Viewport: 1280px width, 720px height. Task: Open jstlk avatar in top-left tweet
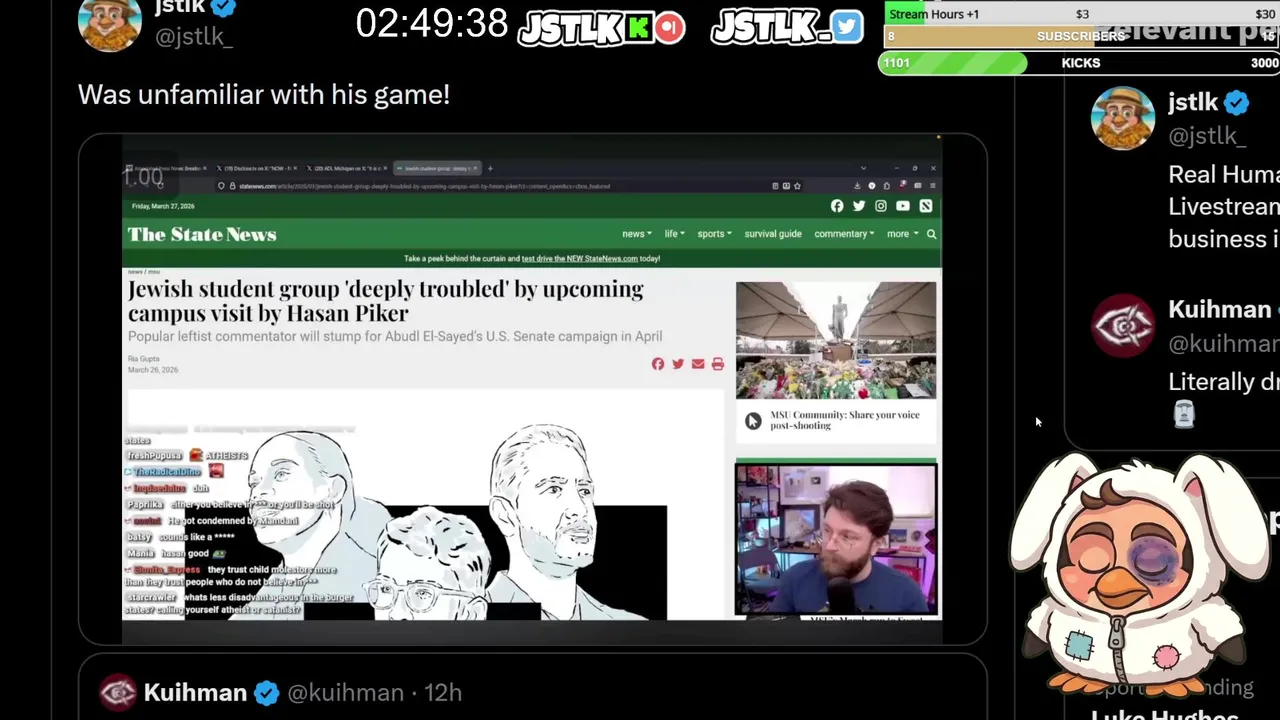[110, 22]
